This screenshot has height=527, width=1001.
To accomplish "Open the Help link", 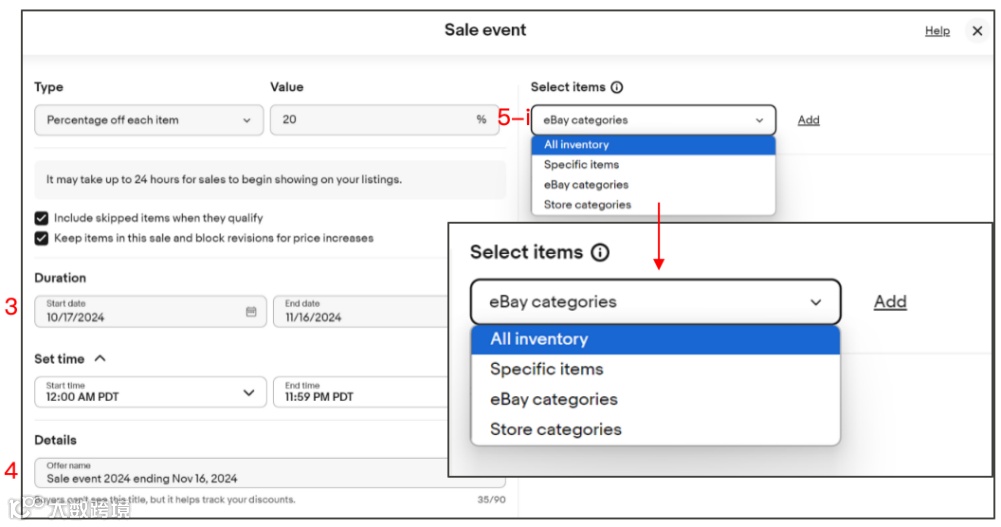I will [x=937, y=31].
